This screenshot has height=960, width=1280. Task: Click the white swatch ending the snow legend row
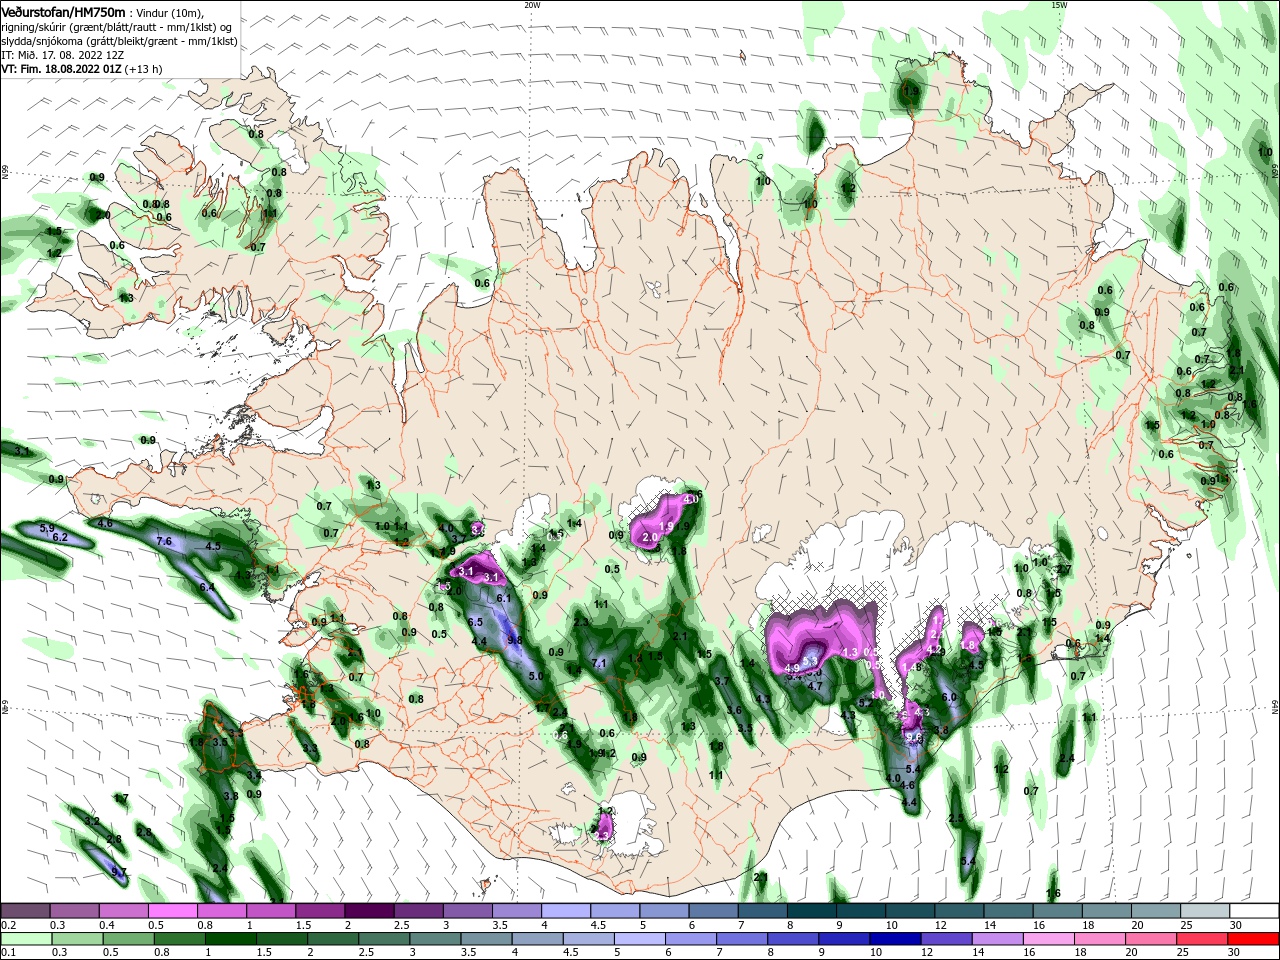pos(1254,911)
